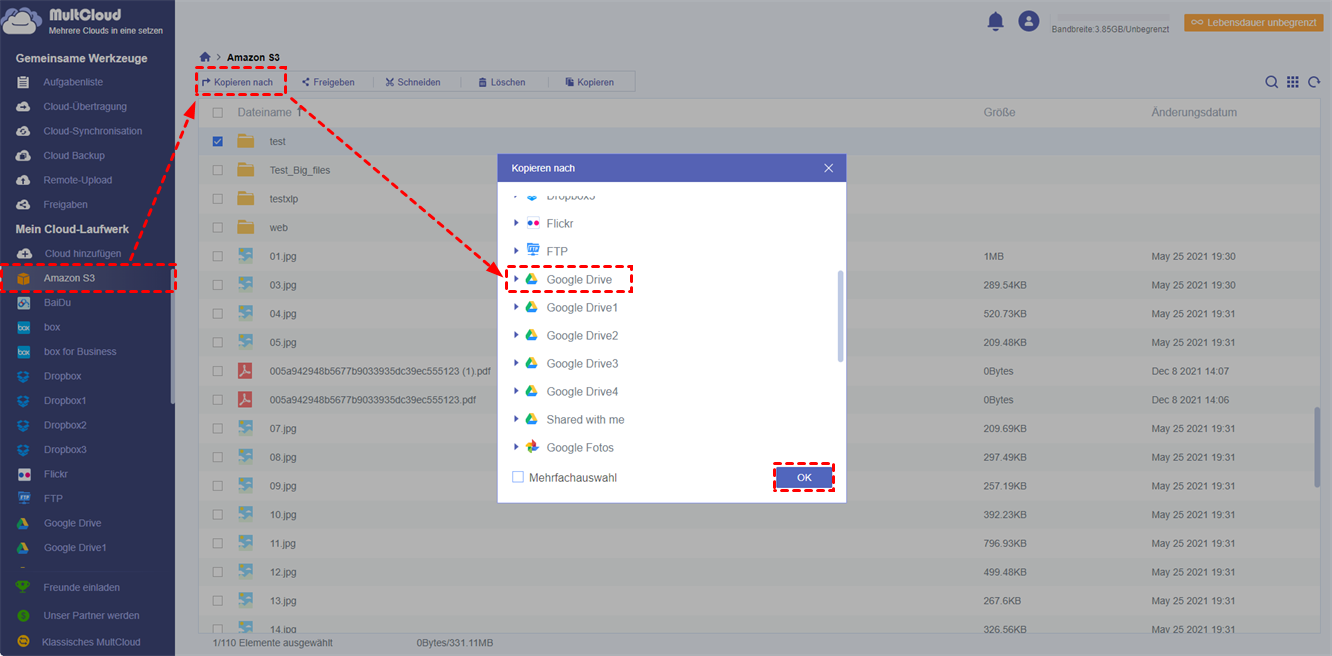1332x656 pixels.
Task: Open file 10.jpg
Action: point(282,514)
